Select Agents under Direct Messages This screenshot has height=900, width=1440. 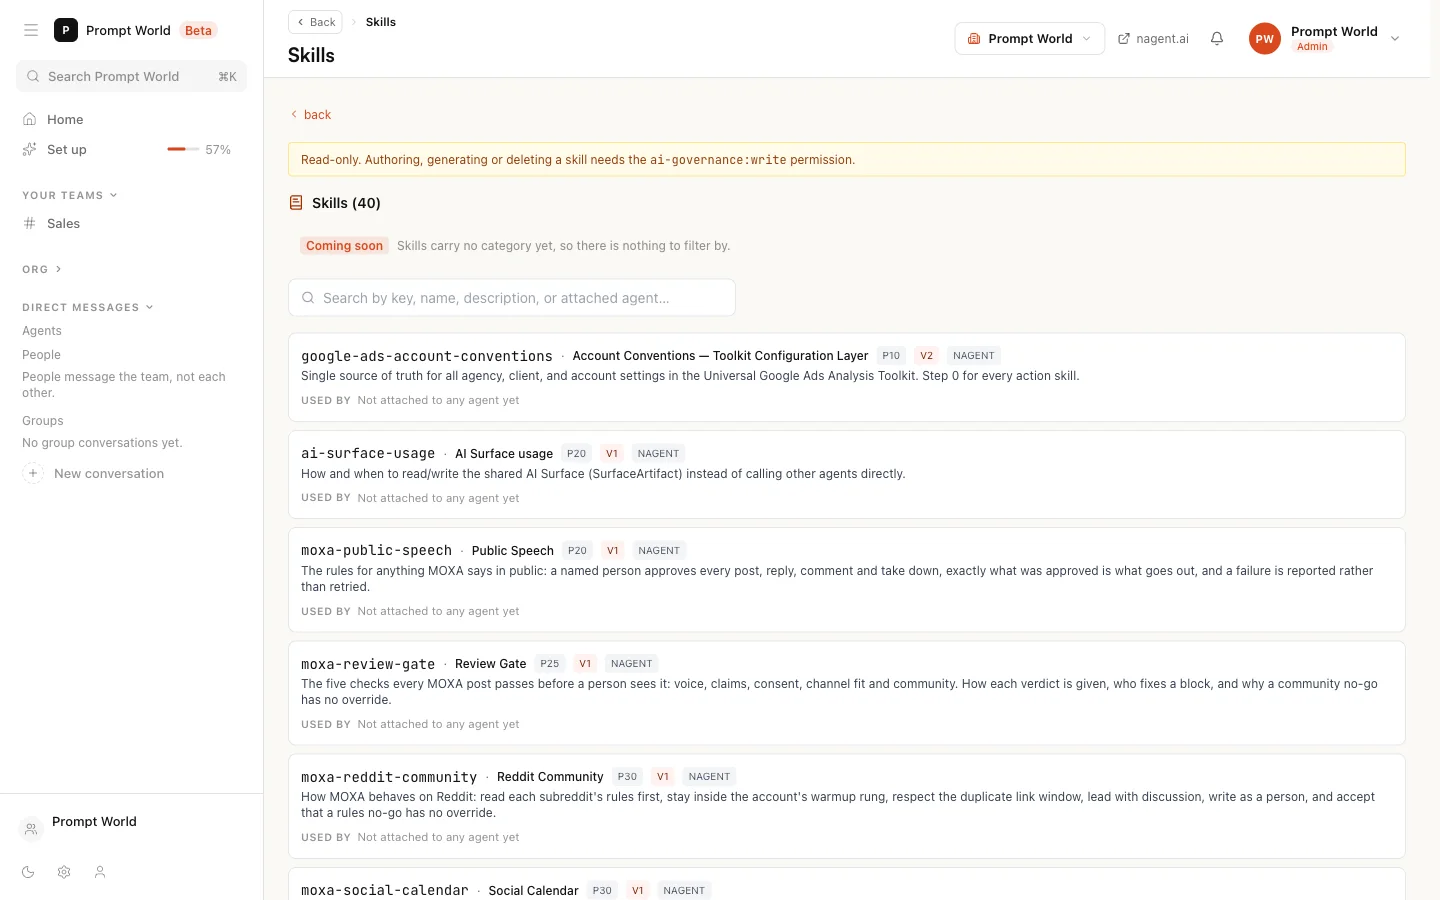coord(42,331)
